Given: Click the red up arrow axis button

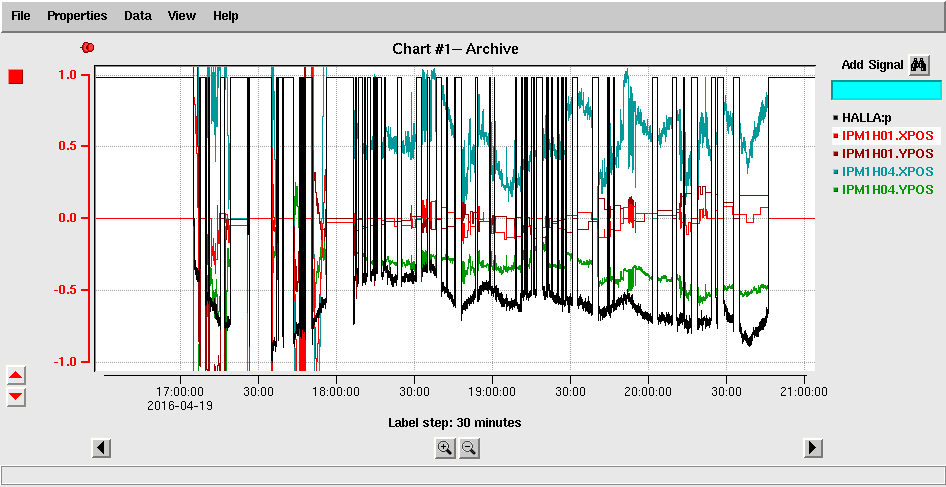Looking at the screenshot, I should tap(16, 375).
